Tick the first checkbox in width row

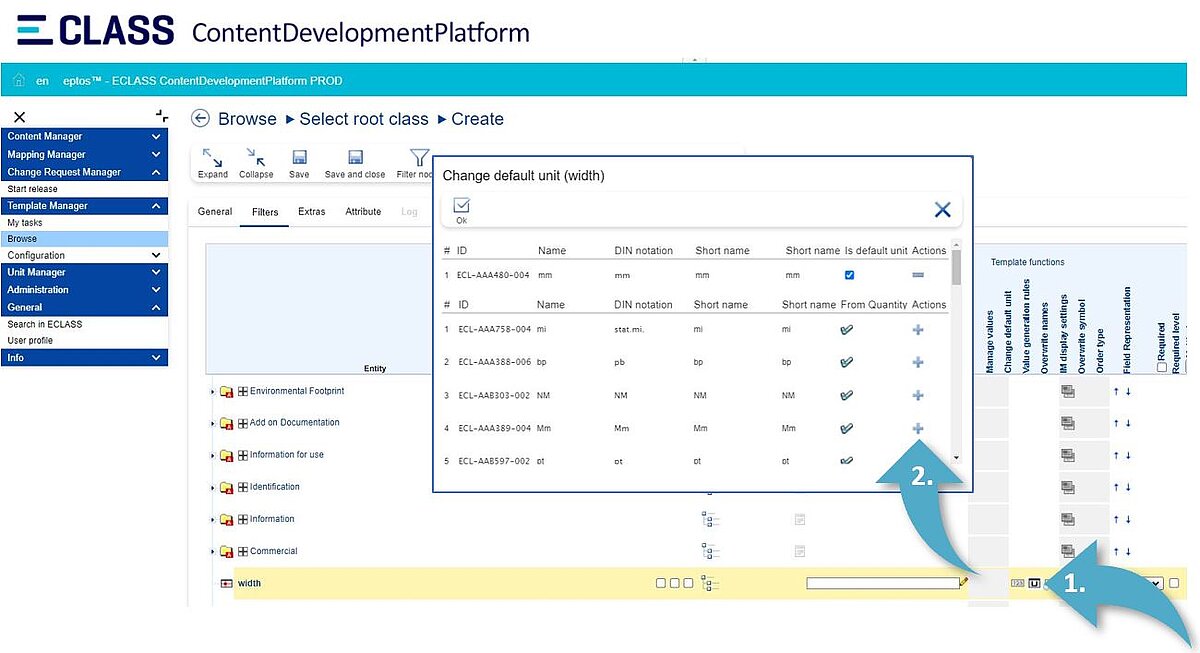pyautogui.click(x=660, y=583)
